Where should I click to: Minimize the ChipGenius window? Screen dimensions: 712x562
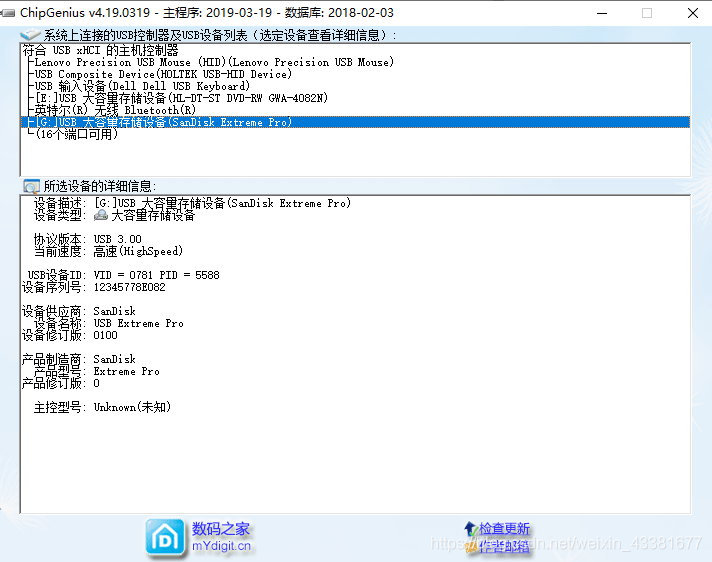pos(602,13)
